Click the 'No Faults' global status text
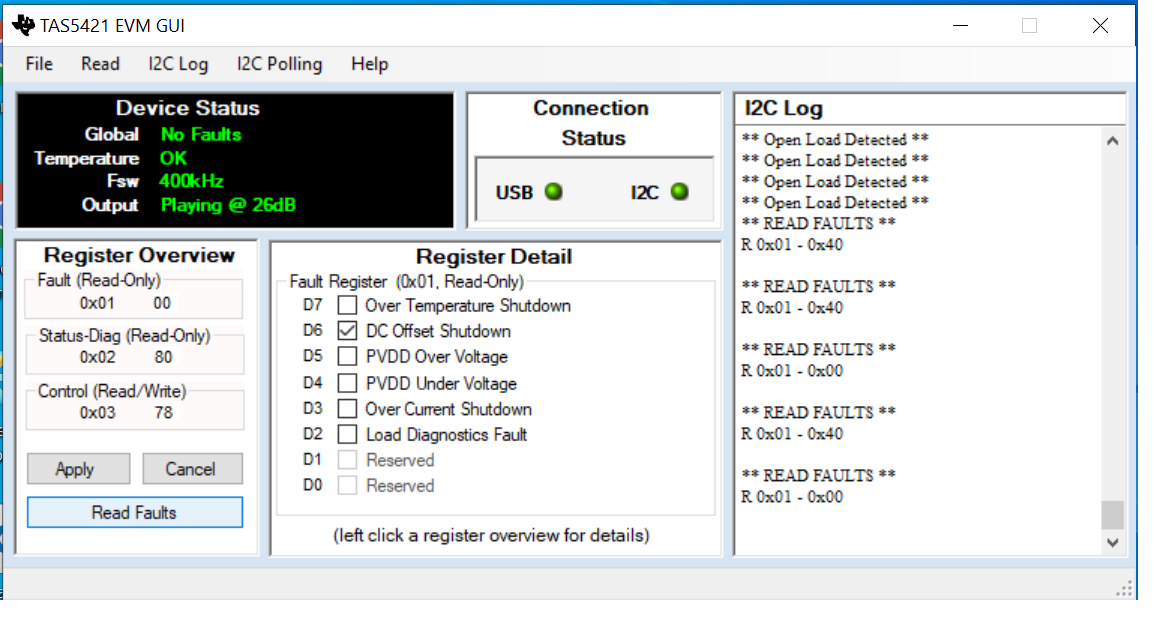This screenshot has height=620, width=1158. coord(201,134)
